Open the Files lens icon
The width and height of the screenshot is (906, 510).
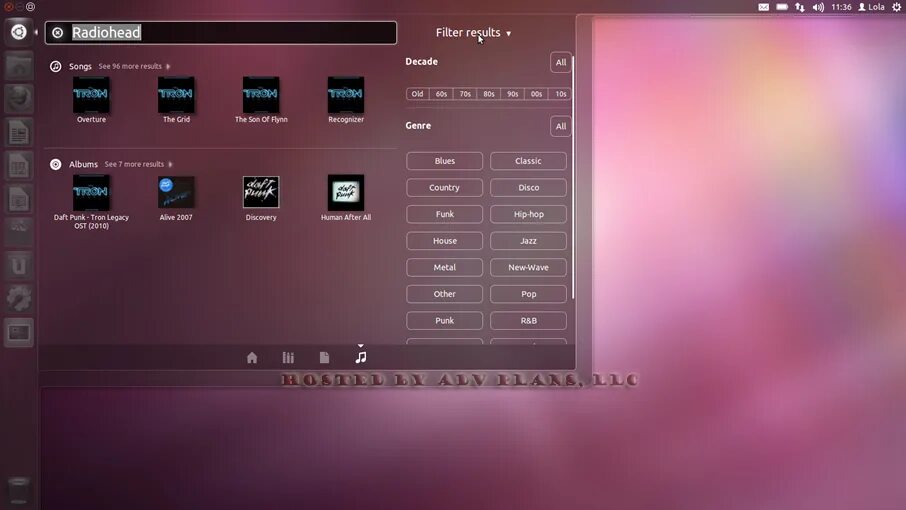[x=324, y=358]
